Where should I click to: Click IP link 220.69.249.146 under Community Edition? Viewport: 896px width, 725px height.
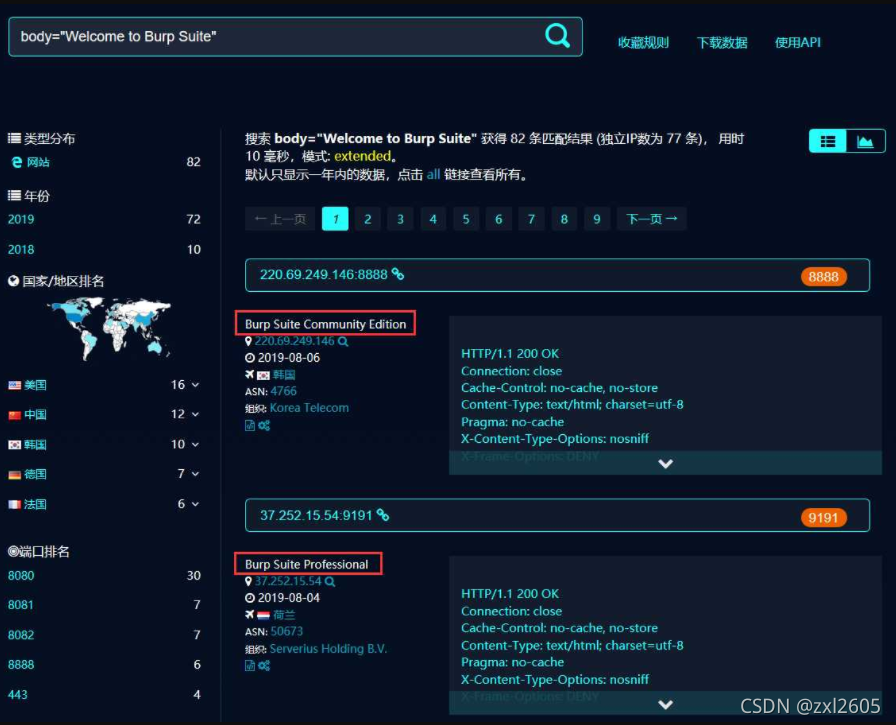(x=294, y=341)
